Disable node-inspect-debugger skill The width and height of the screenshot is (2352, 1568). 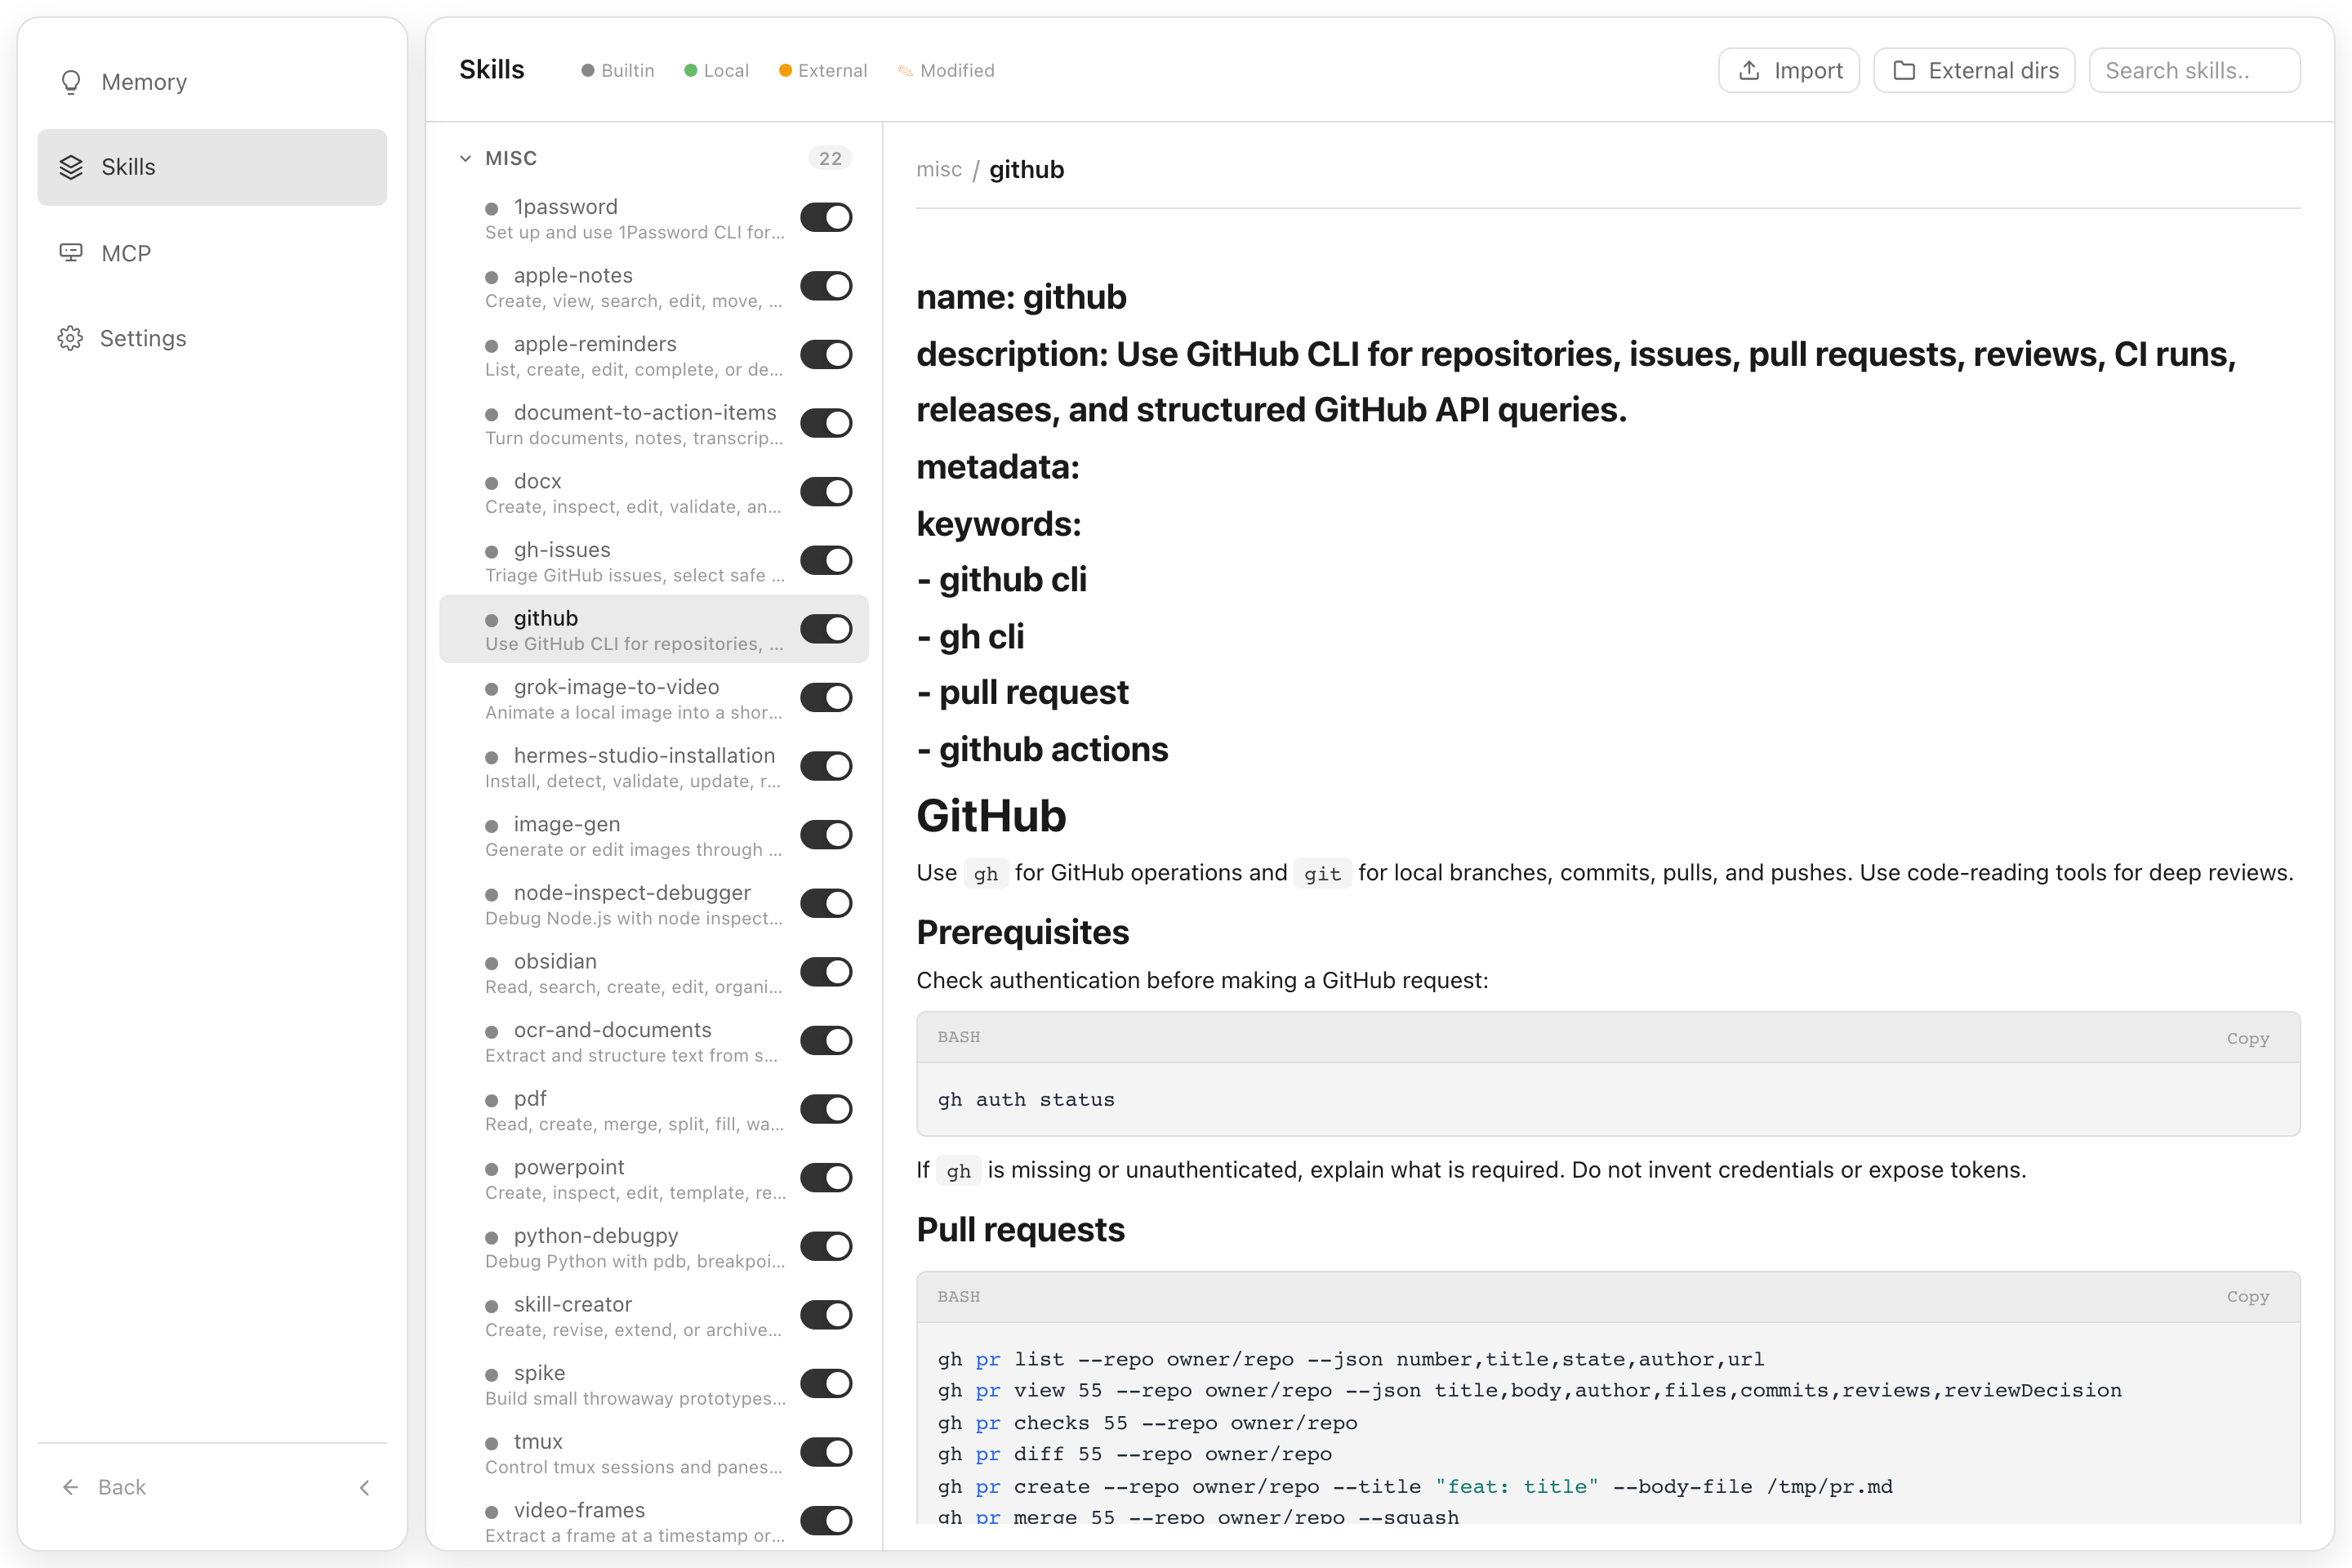826,903
